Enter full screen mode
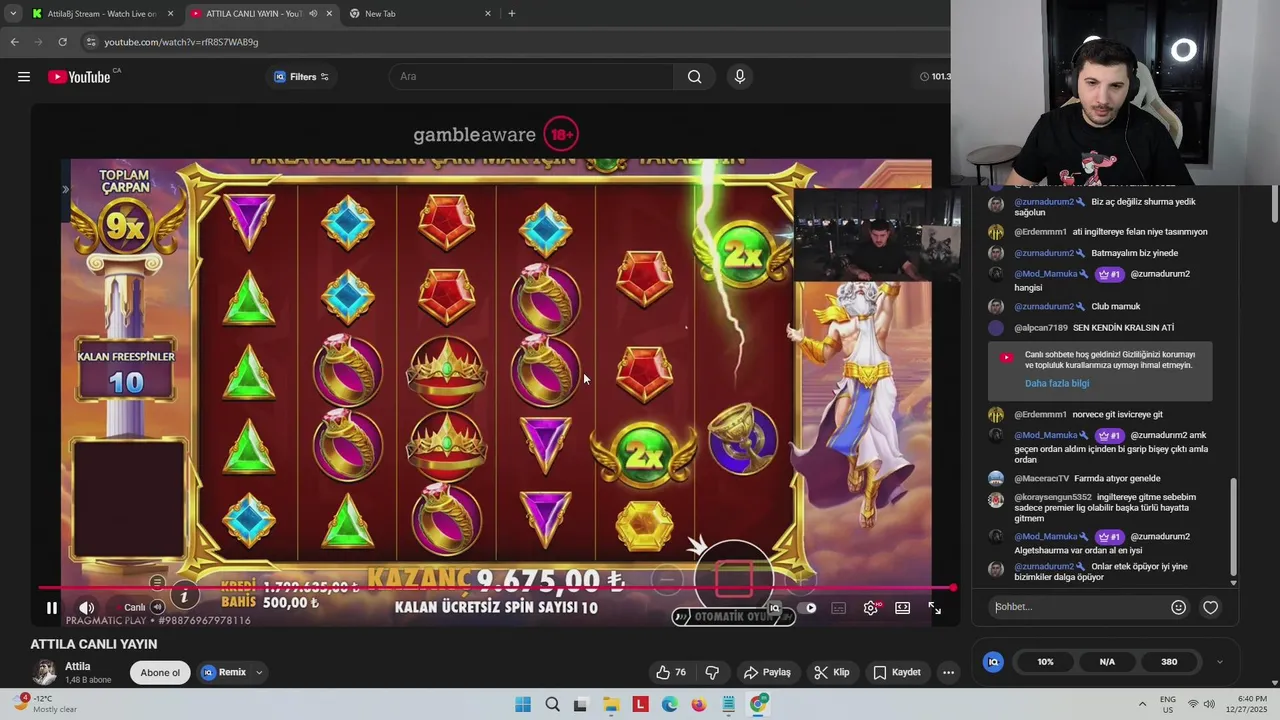 (x=934, y=608)
